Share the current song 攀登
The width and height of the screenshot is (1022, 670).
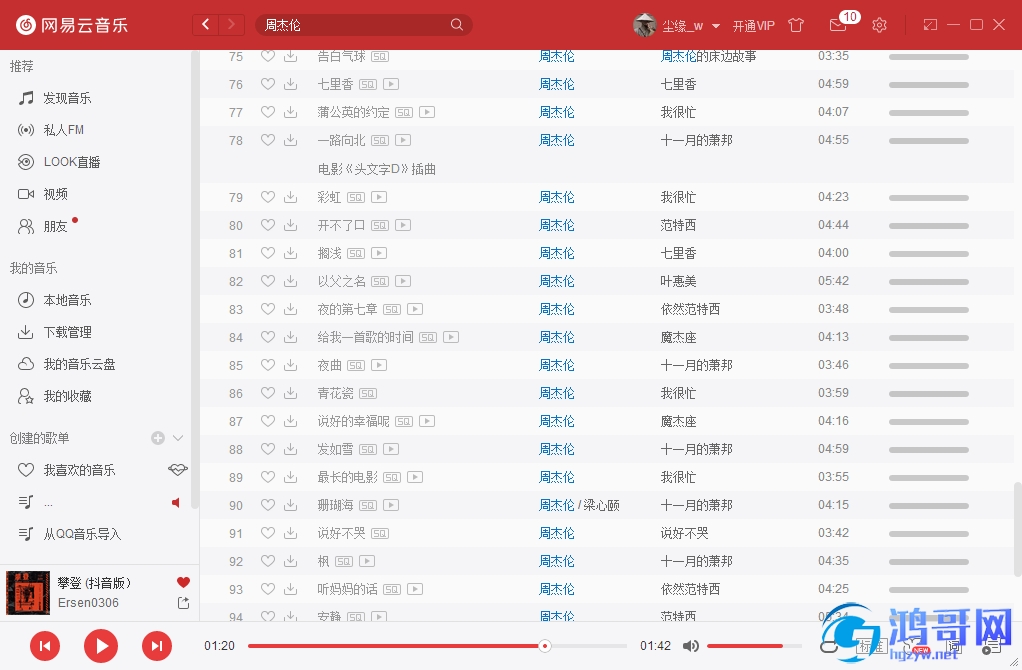[x=183, y=603]
